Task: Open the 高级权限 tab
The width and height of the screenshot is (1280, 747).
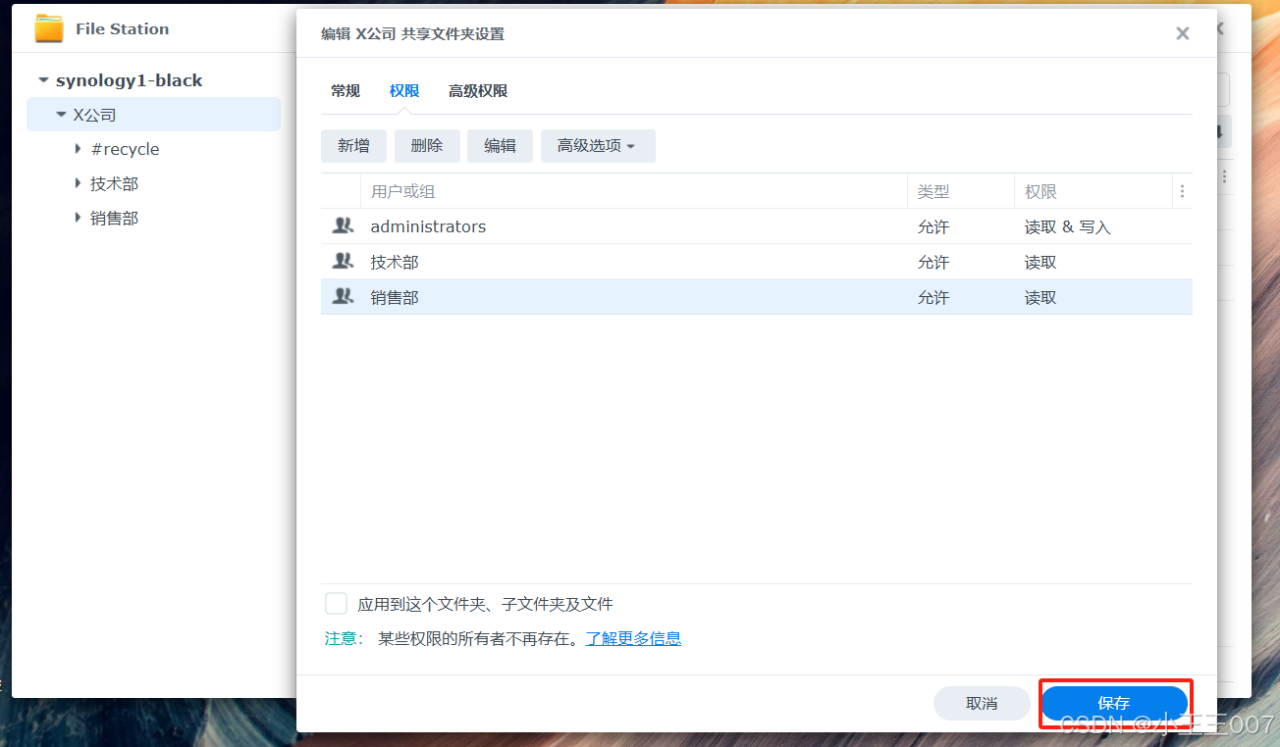Action: [478, 90]
